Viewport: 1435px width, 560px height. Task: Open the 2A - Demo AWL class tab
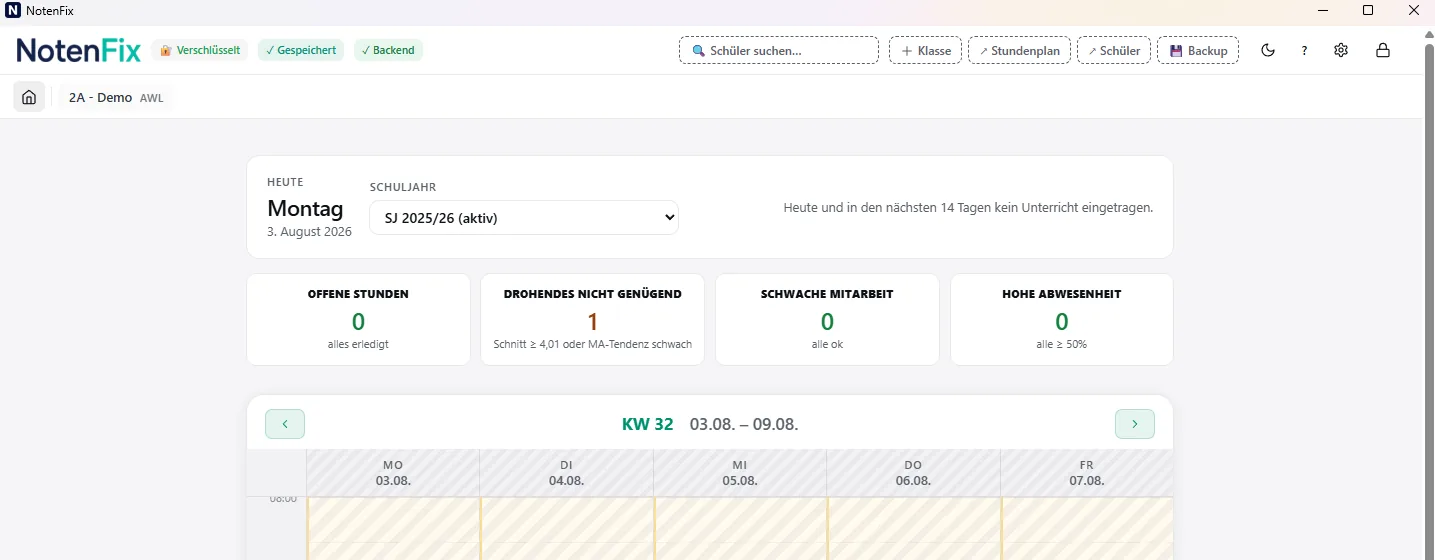(116, 98)
